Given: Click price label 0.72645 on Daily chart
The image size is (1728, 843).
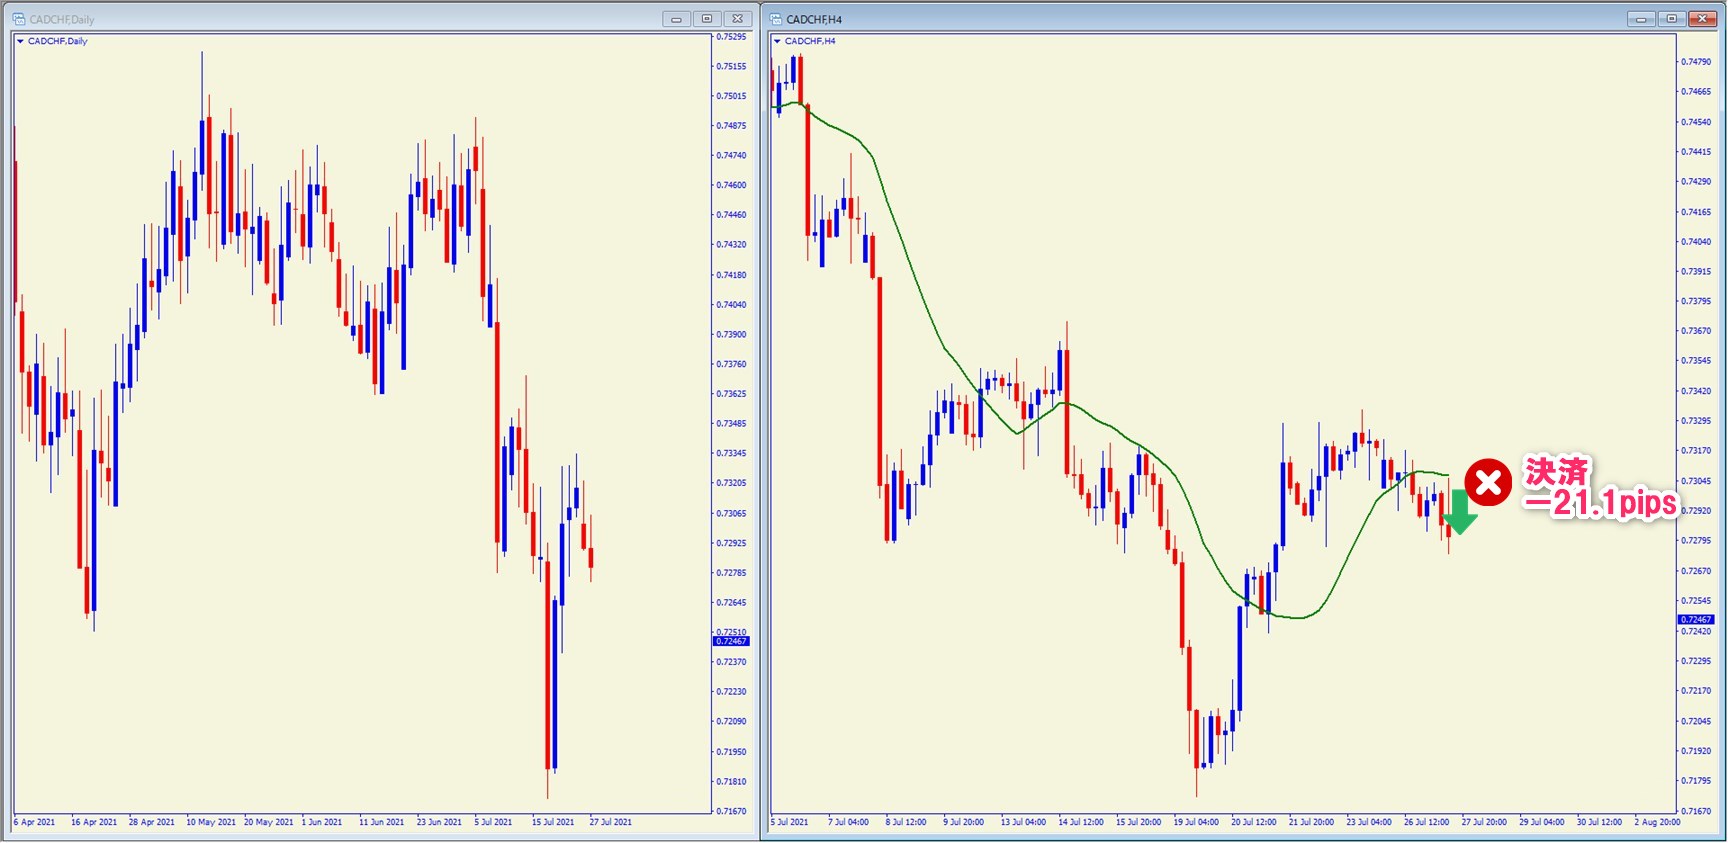Looking at the screenshot, I should [x=731, y=602].
